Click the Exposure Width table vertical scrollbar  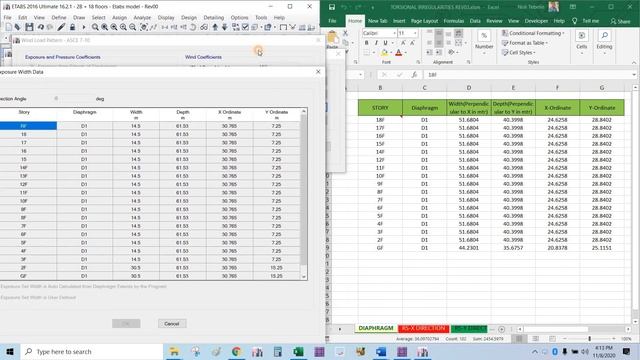coord(304,194)
